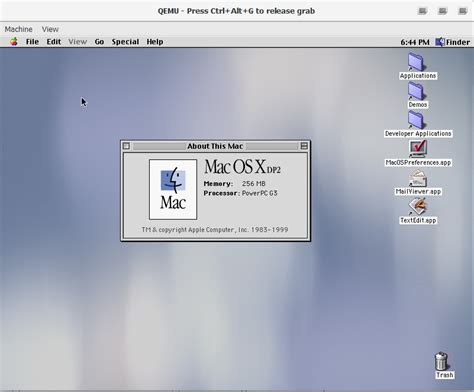Open the Apple logo menu
Screen dimensions: 474x392
coord(14,42)
